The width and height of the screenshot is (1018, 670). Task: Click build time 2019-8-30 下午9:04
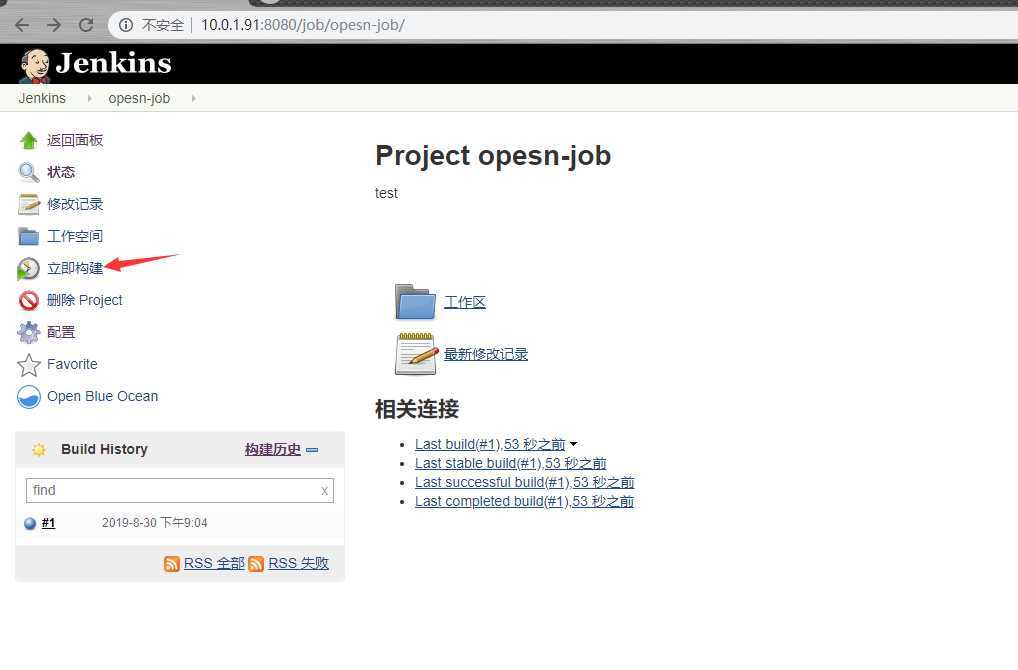pos(155,523)
